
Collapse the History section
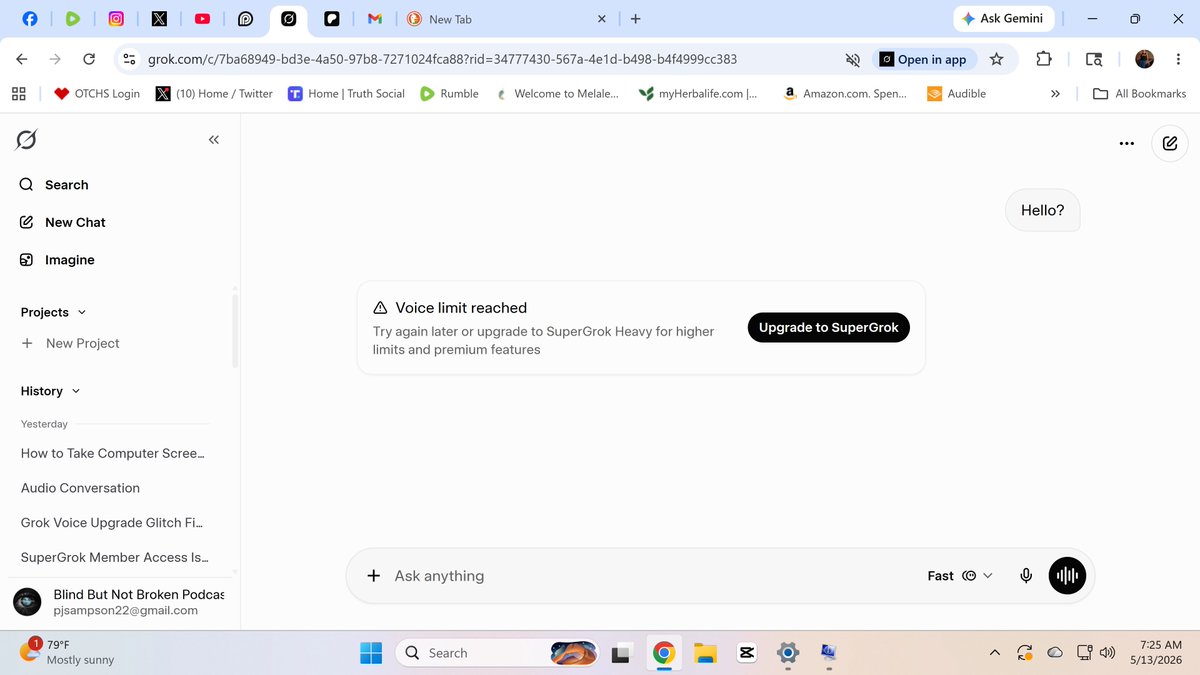pyautogui.click(x=51, y=391)
